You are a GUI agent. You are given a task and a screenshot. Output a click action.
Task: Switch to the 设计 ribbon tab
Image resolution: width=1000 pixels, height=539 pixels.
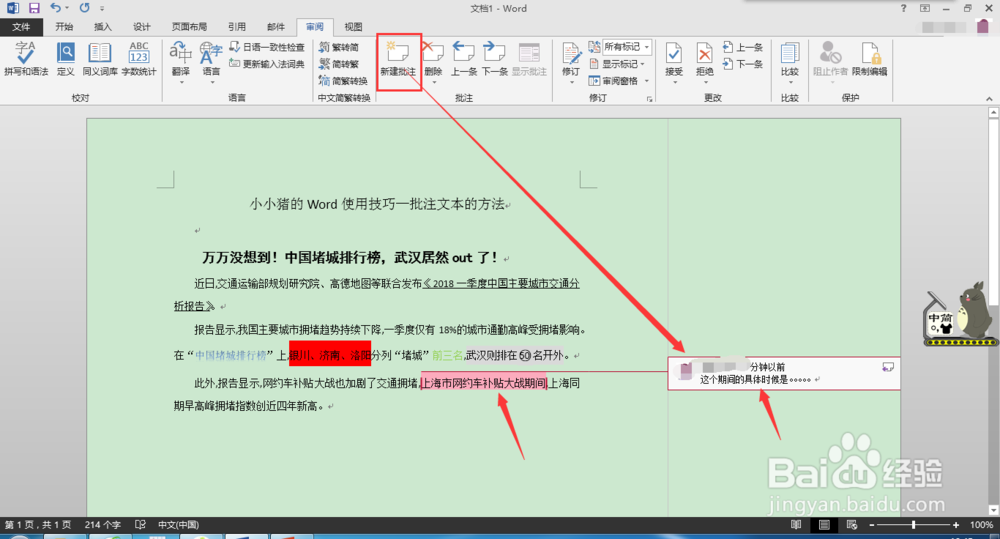click(142, 27)
